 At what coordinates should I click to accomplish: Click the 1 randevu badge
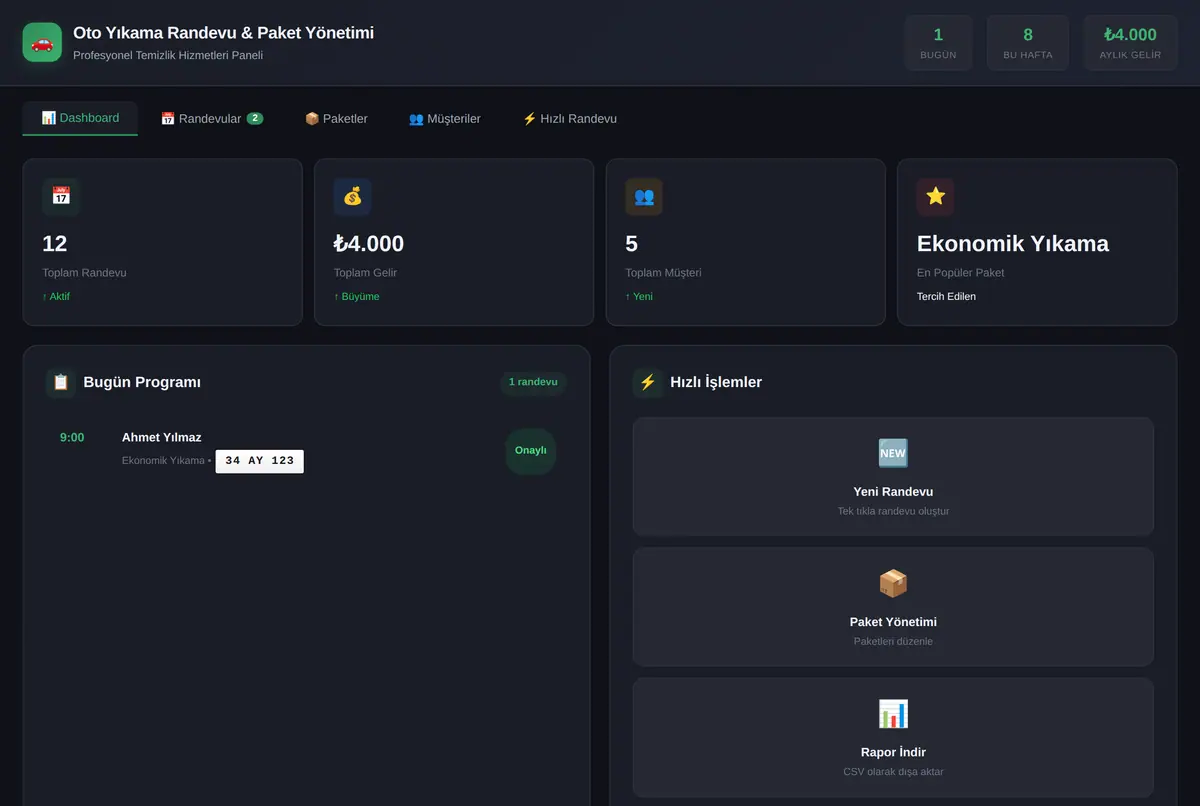pos(533,382)
